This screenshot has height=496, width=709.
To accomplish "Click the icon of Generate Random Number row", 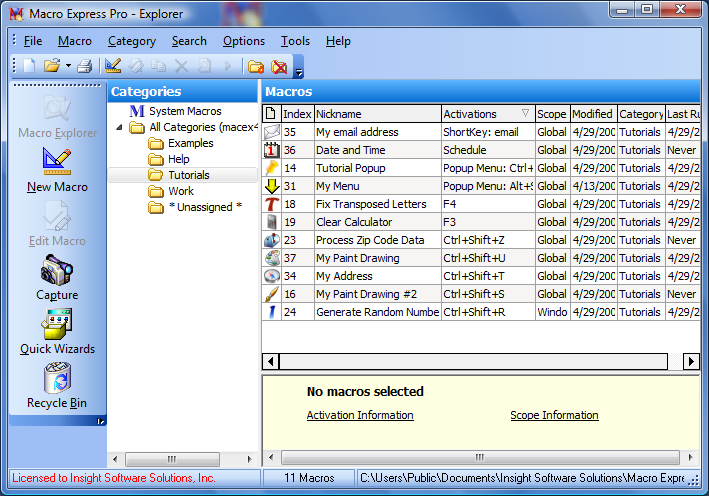I will [x=272, y=312].
